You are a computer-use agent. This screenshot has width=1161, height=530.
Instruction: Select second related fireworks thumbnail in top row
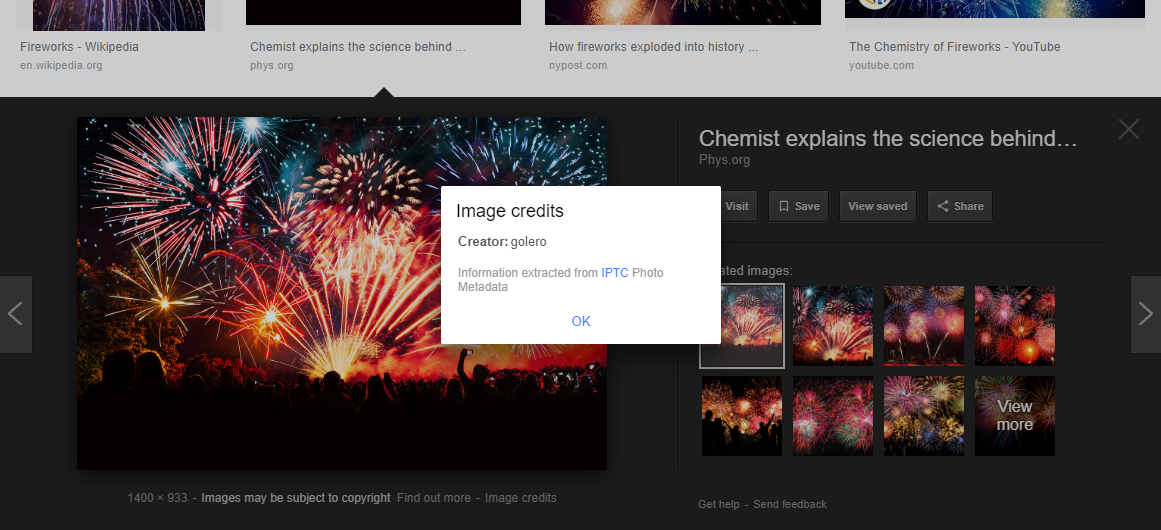tap(832, 326)
